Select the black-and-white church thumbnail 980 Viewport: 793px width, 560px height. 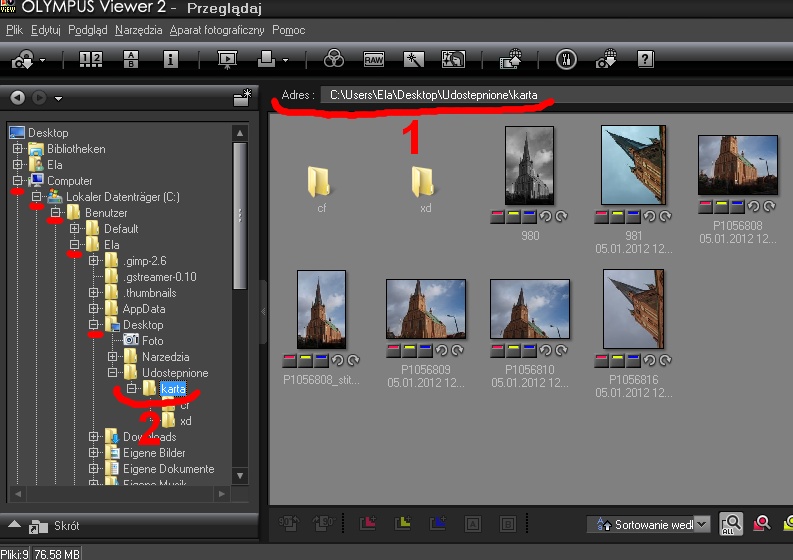pos(529,166)
